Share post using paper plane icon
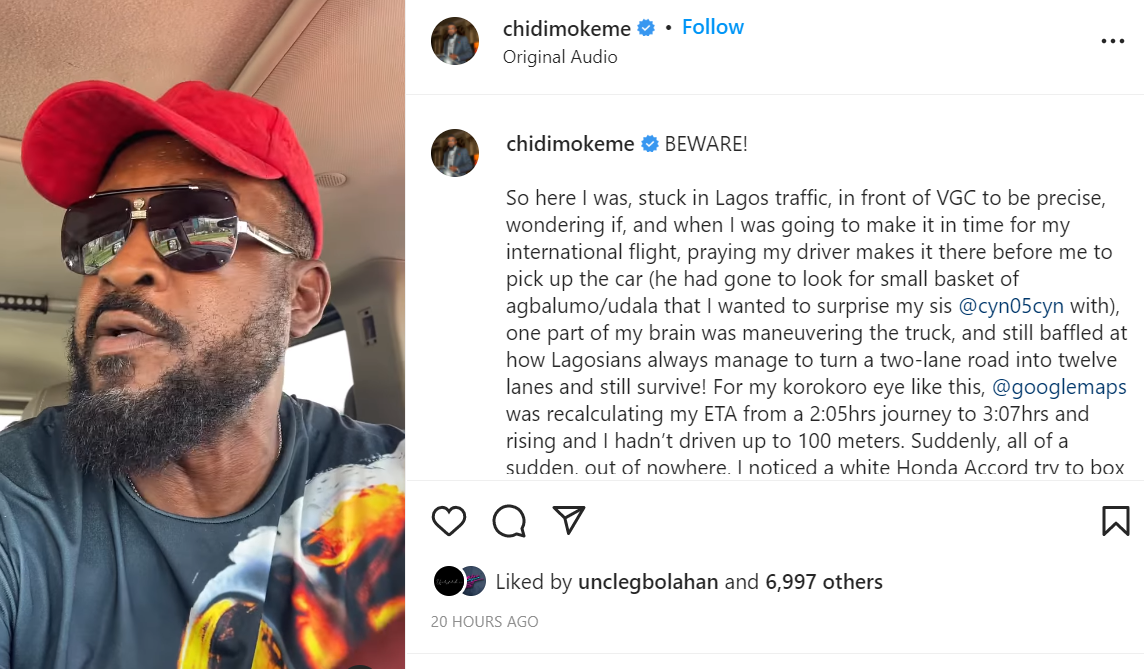Image resolution: width=1144 pixels, height=669 pixels. tap(568, 520)
